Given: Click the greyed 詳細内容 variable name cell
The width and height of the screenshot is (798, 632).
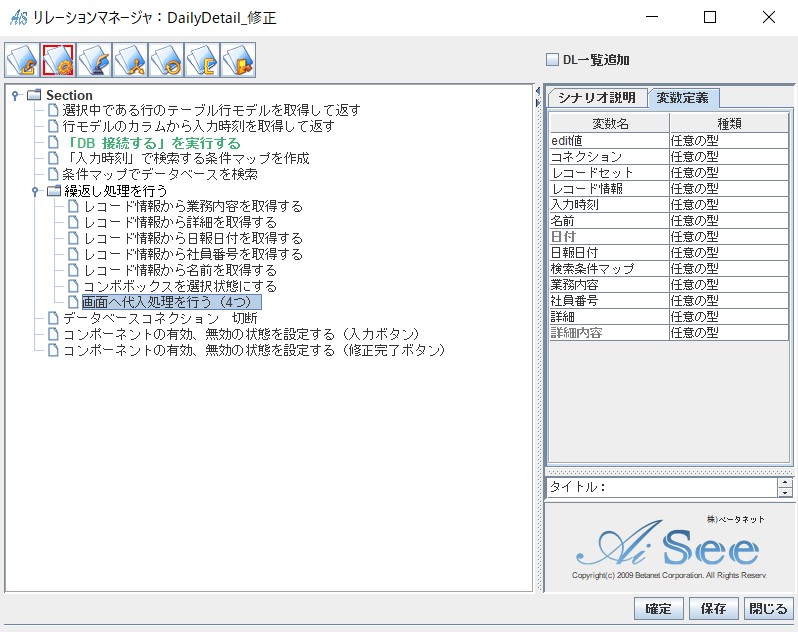Looking at the screenshot, I should [x=610, y=333].
